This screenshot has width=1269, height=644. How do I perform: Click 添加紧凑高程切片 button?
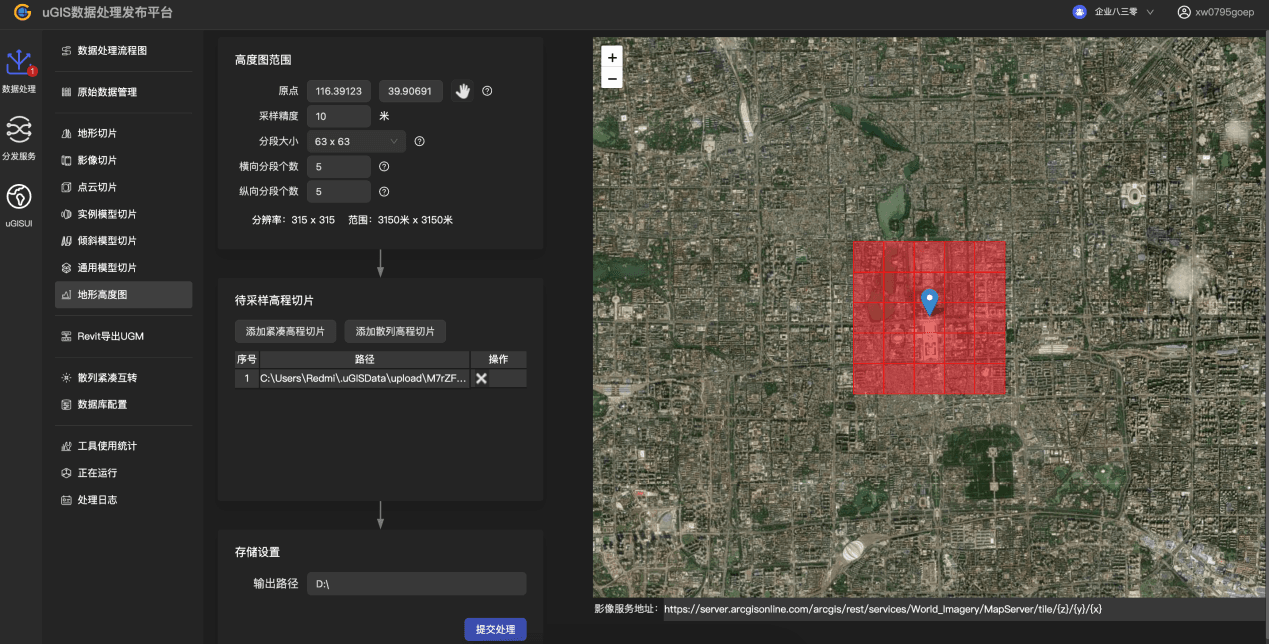[285, 331]
